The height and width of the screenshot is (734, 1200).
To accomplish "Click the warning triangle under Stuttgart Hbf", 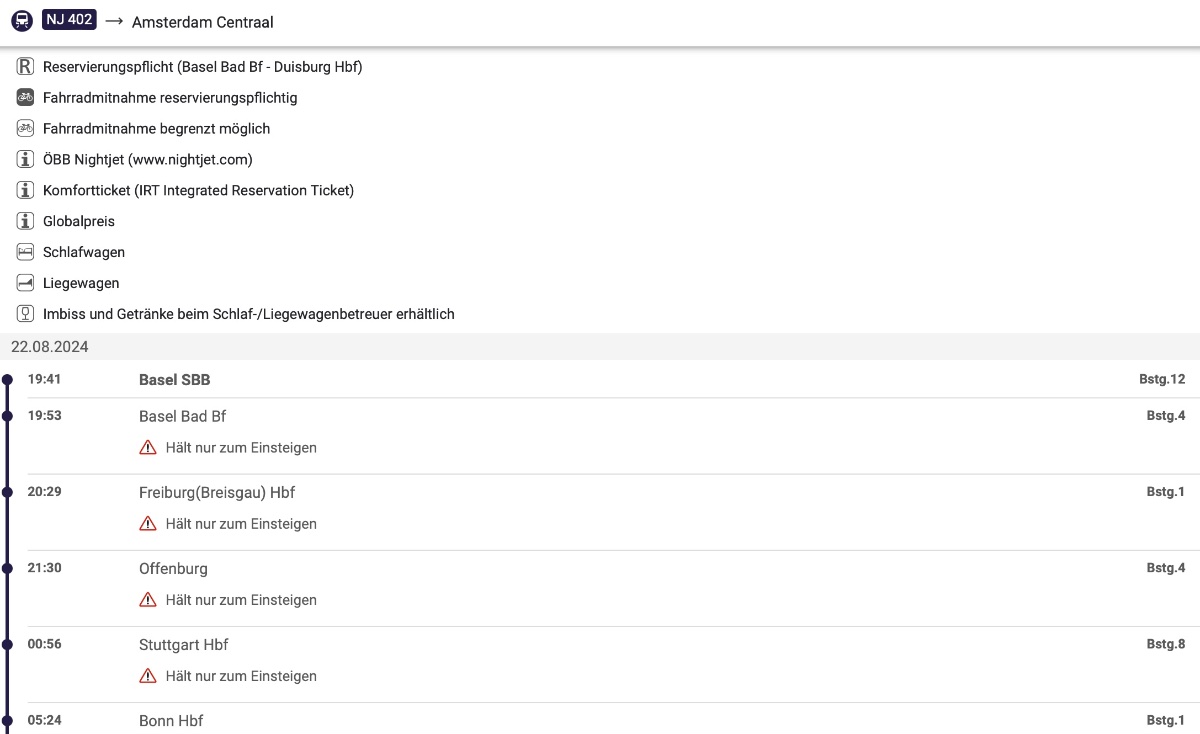I will [x=148, y=676].
